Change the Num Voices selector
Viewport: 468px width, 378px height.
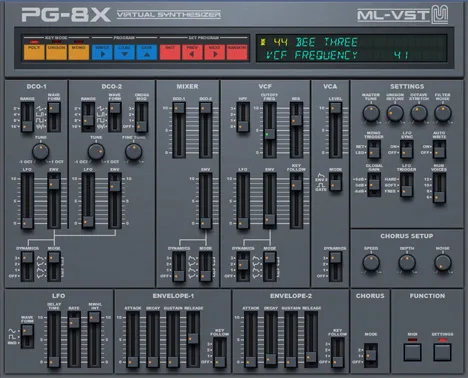point(439,188)
